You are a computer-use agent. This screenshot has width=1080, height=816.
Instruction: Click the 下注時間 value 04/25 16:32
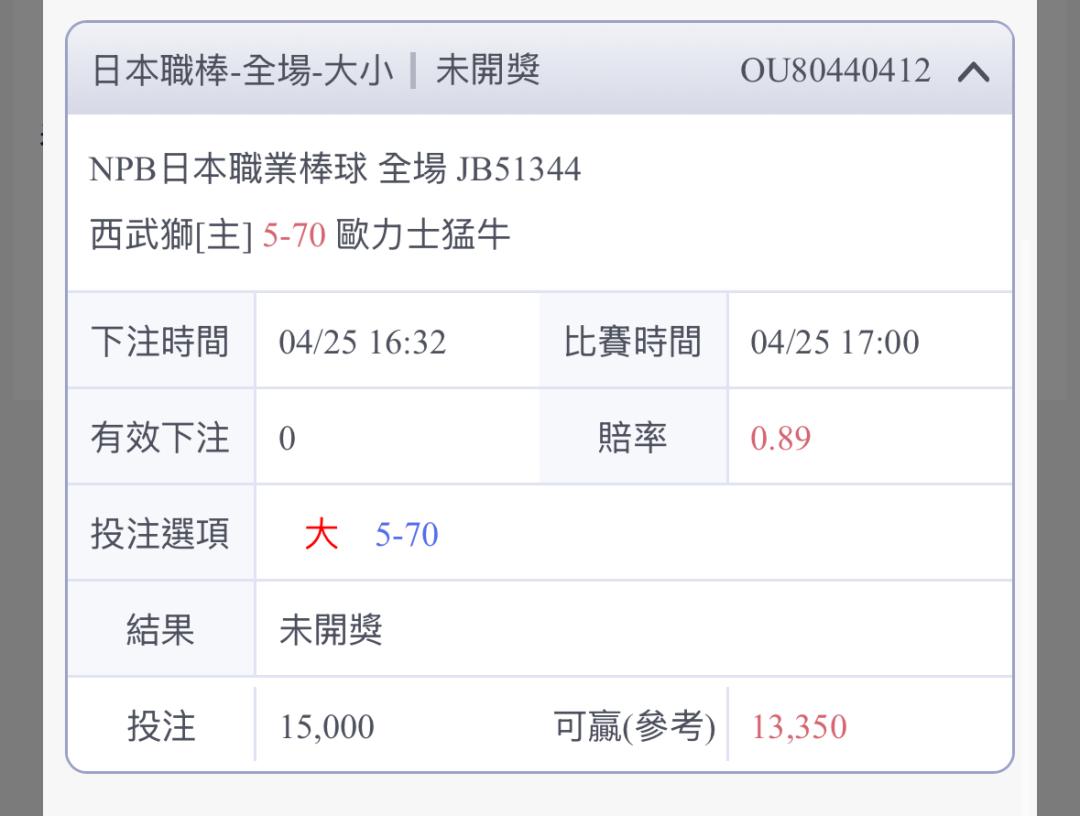point(362,342)
